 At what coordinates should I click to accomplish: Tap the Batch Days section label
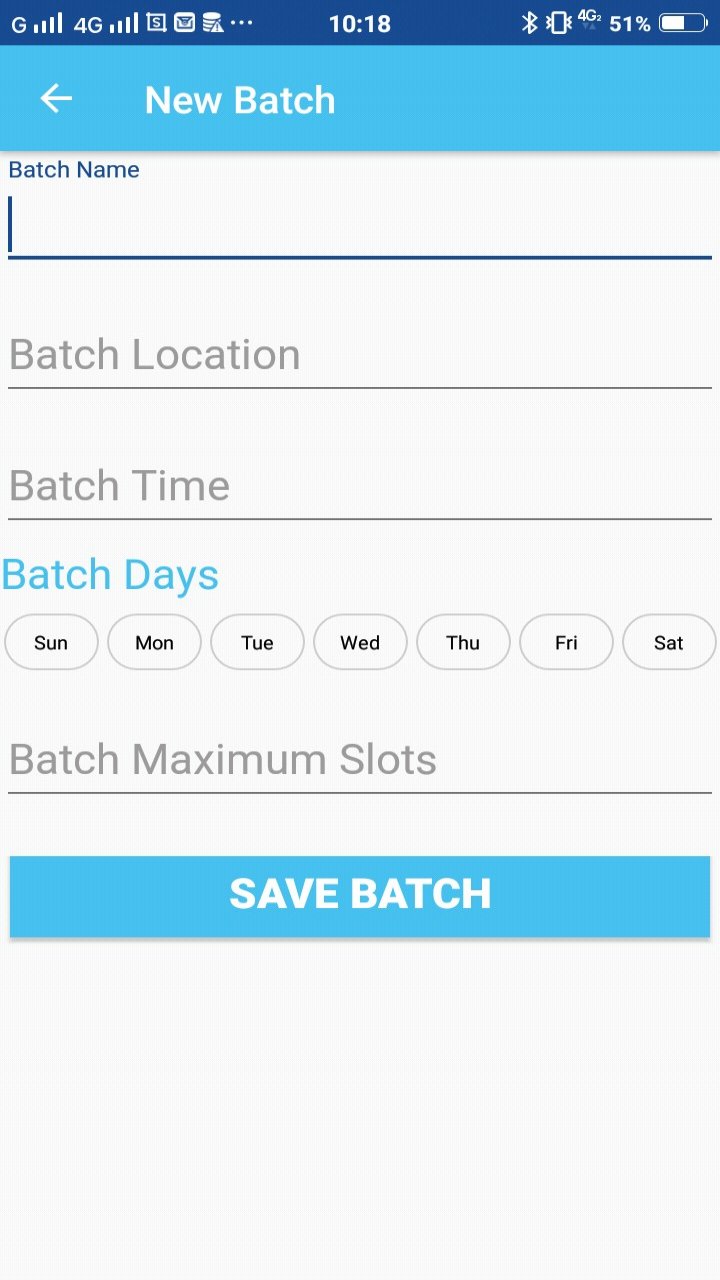tap(110, 575)
